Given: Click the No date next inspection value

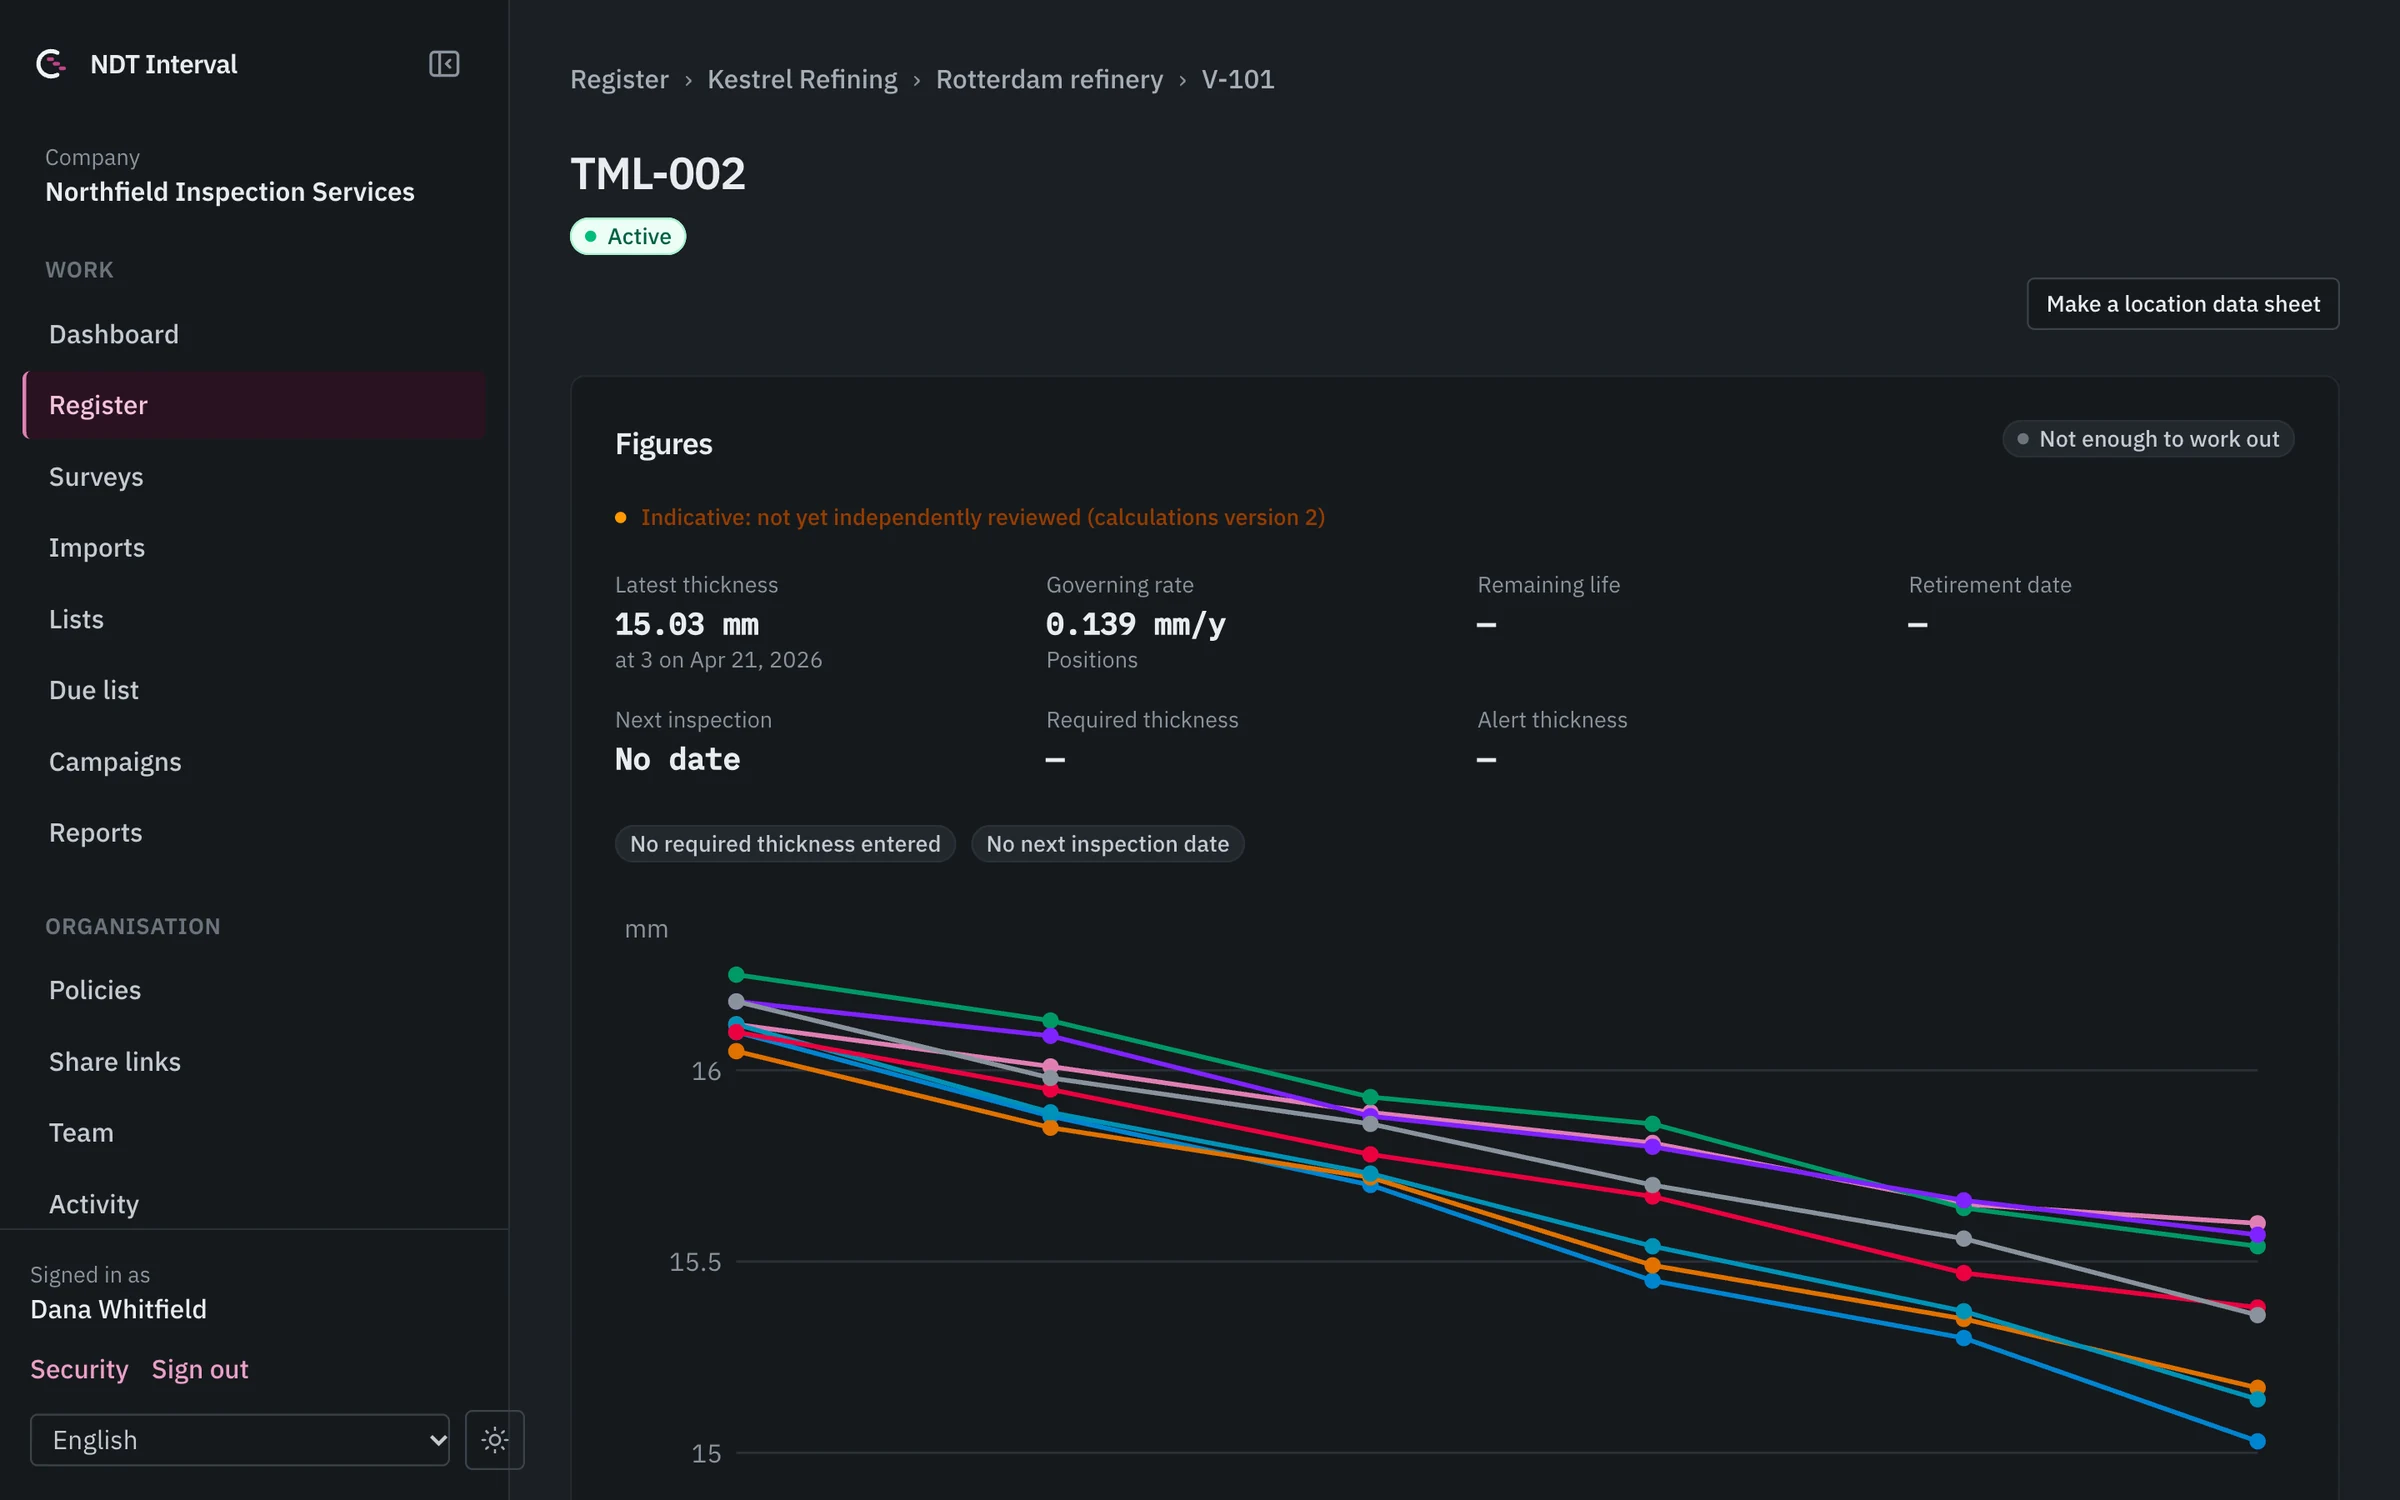Looking at the screenshot, I should 678,760.
